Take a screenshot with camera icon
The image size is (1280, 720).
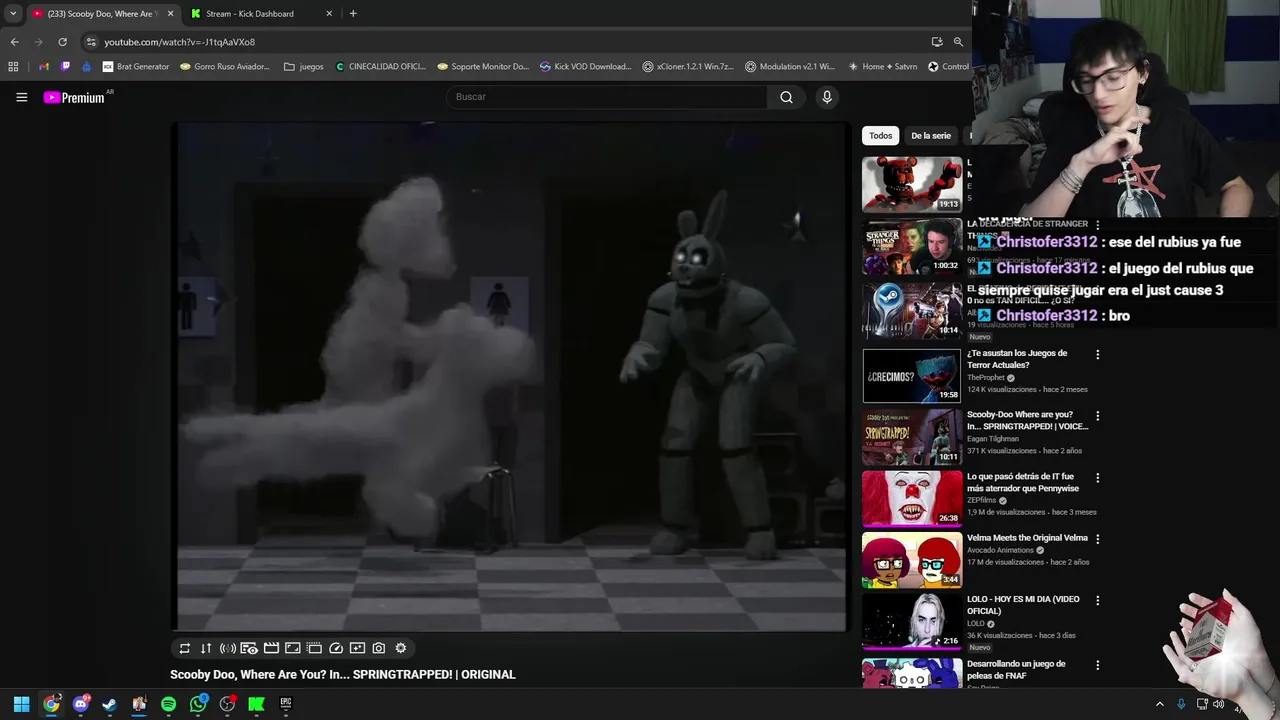pos(379,648)
